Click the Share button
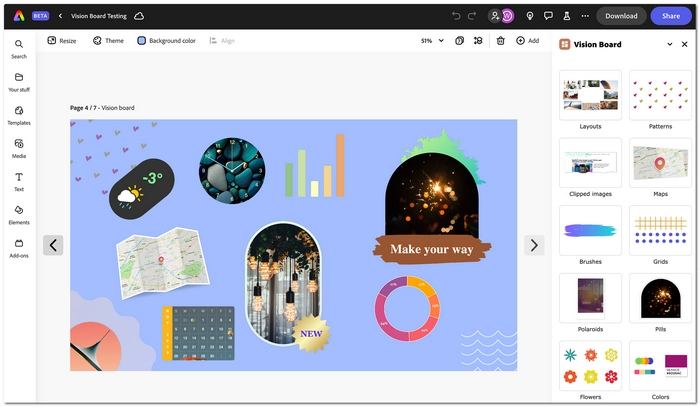Screen dimensions: 700x407 [671, 16]
